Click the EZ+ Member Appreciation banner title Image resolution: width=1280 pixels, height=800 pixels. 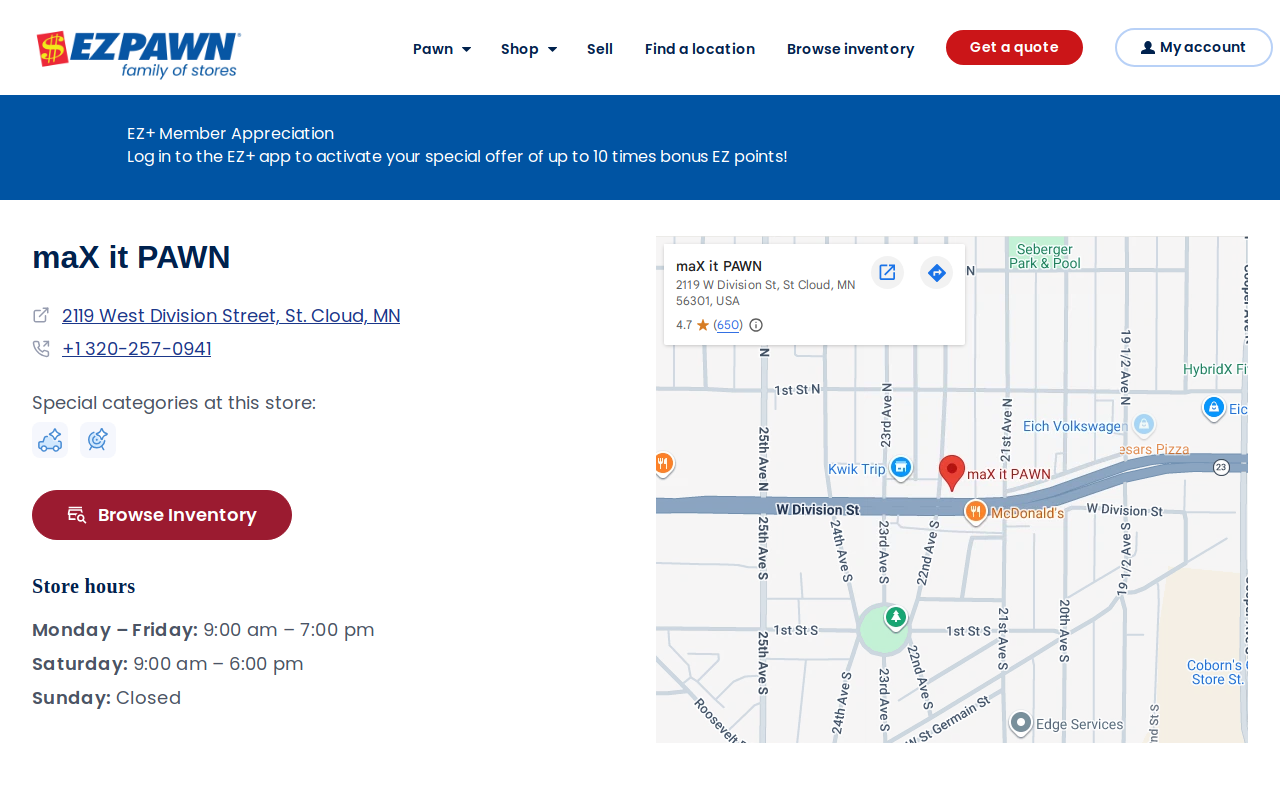point(231,133)
